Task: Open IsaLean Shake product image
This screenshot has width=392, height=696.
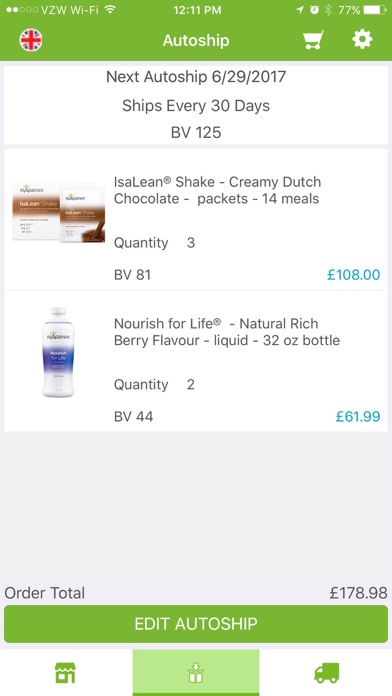Action: (x=59, y=212)
